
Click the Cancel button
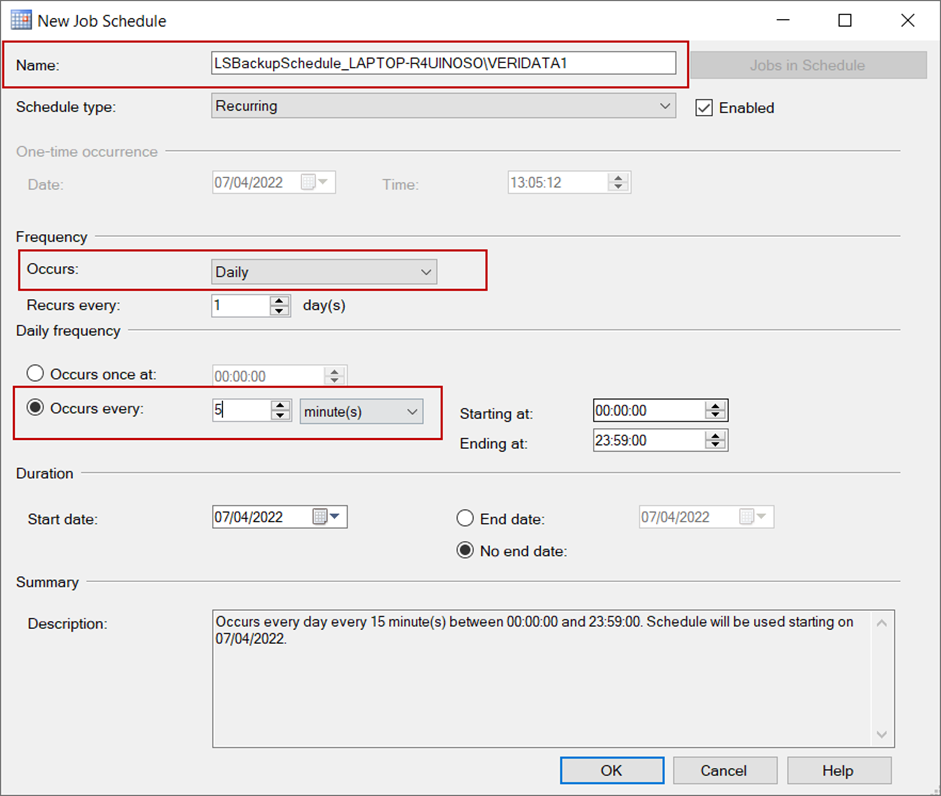725,770
